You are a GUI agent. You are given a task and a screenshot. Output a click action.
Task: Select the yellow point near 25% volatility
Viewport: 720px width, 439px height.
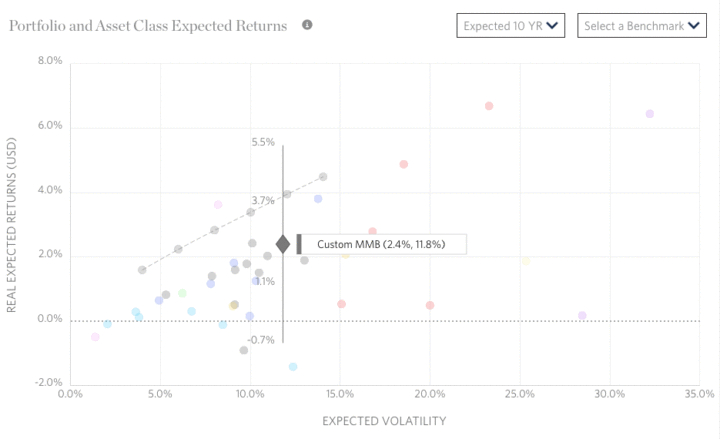tap(526, 262)
